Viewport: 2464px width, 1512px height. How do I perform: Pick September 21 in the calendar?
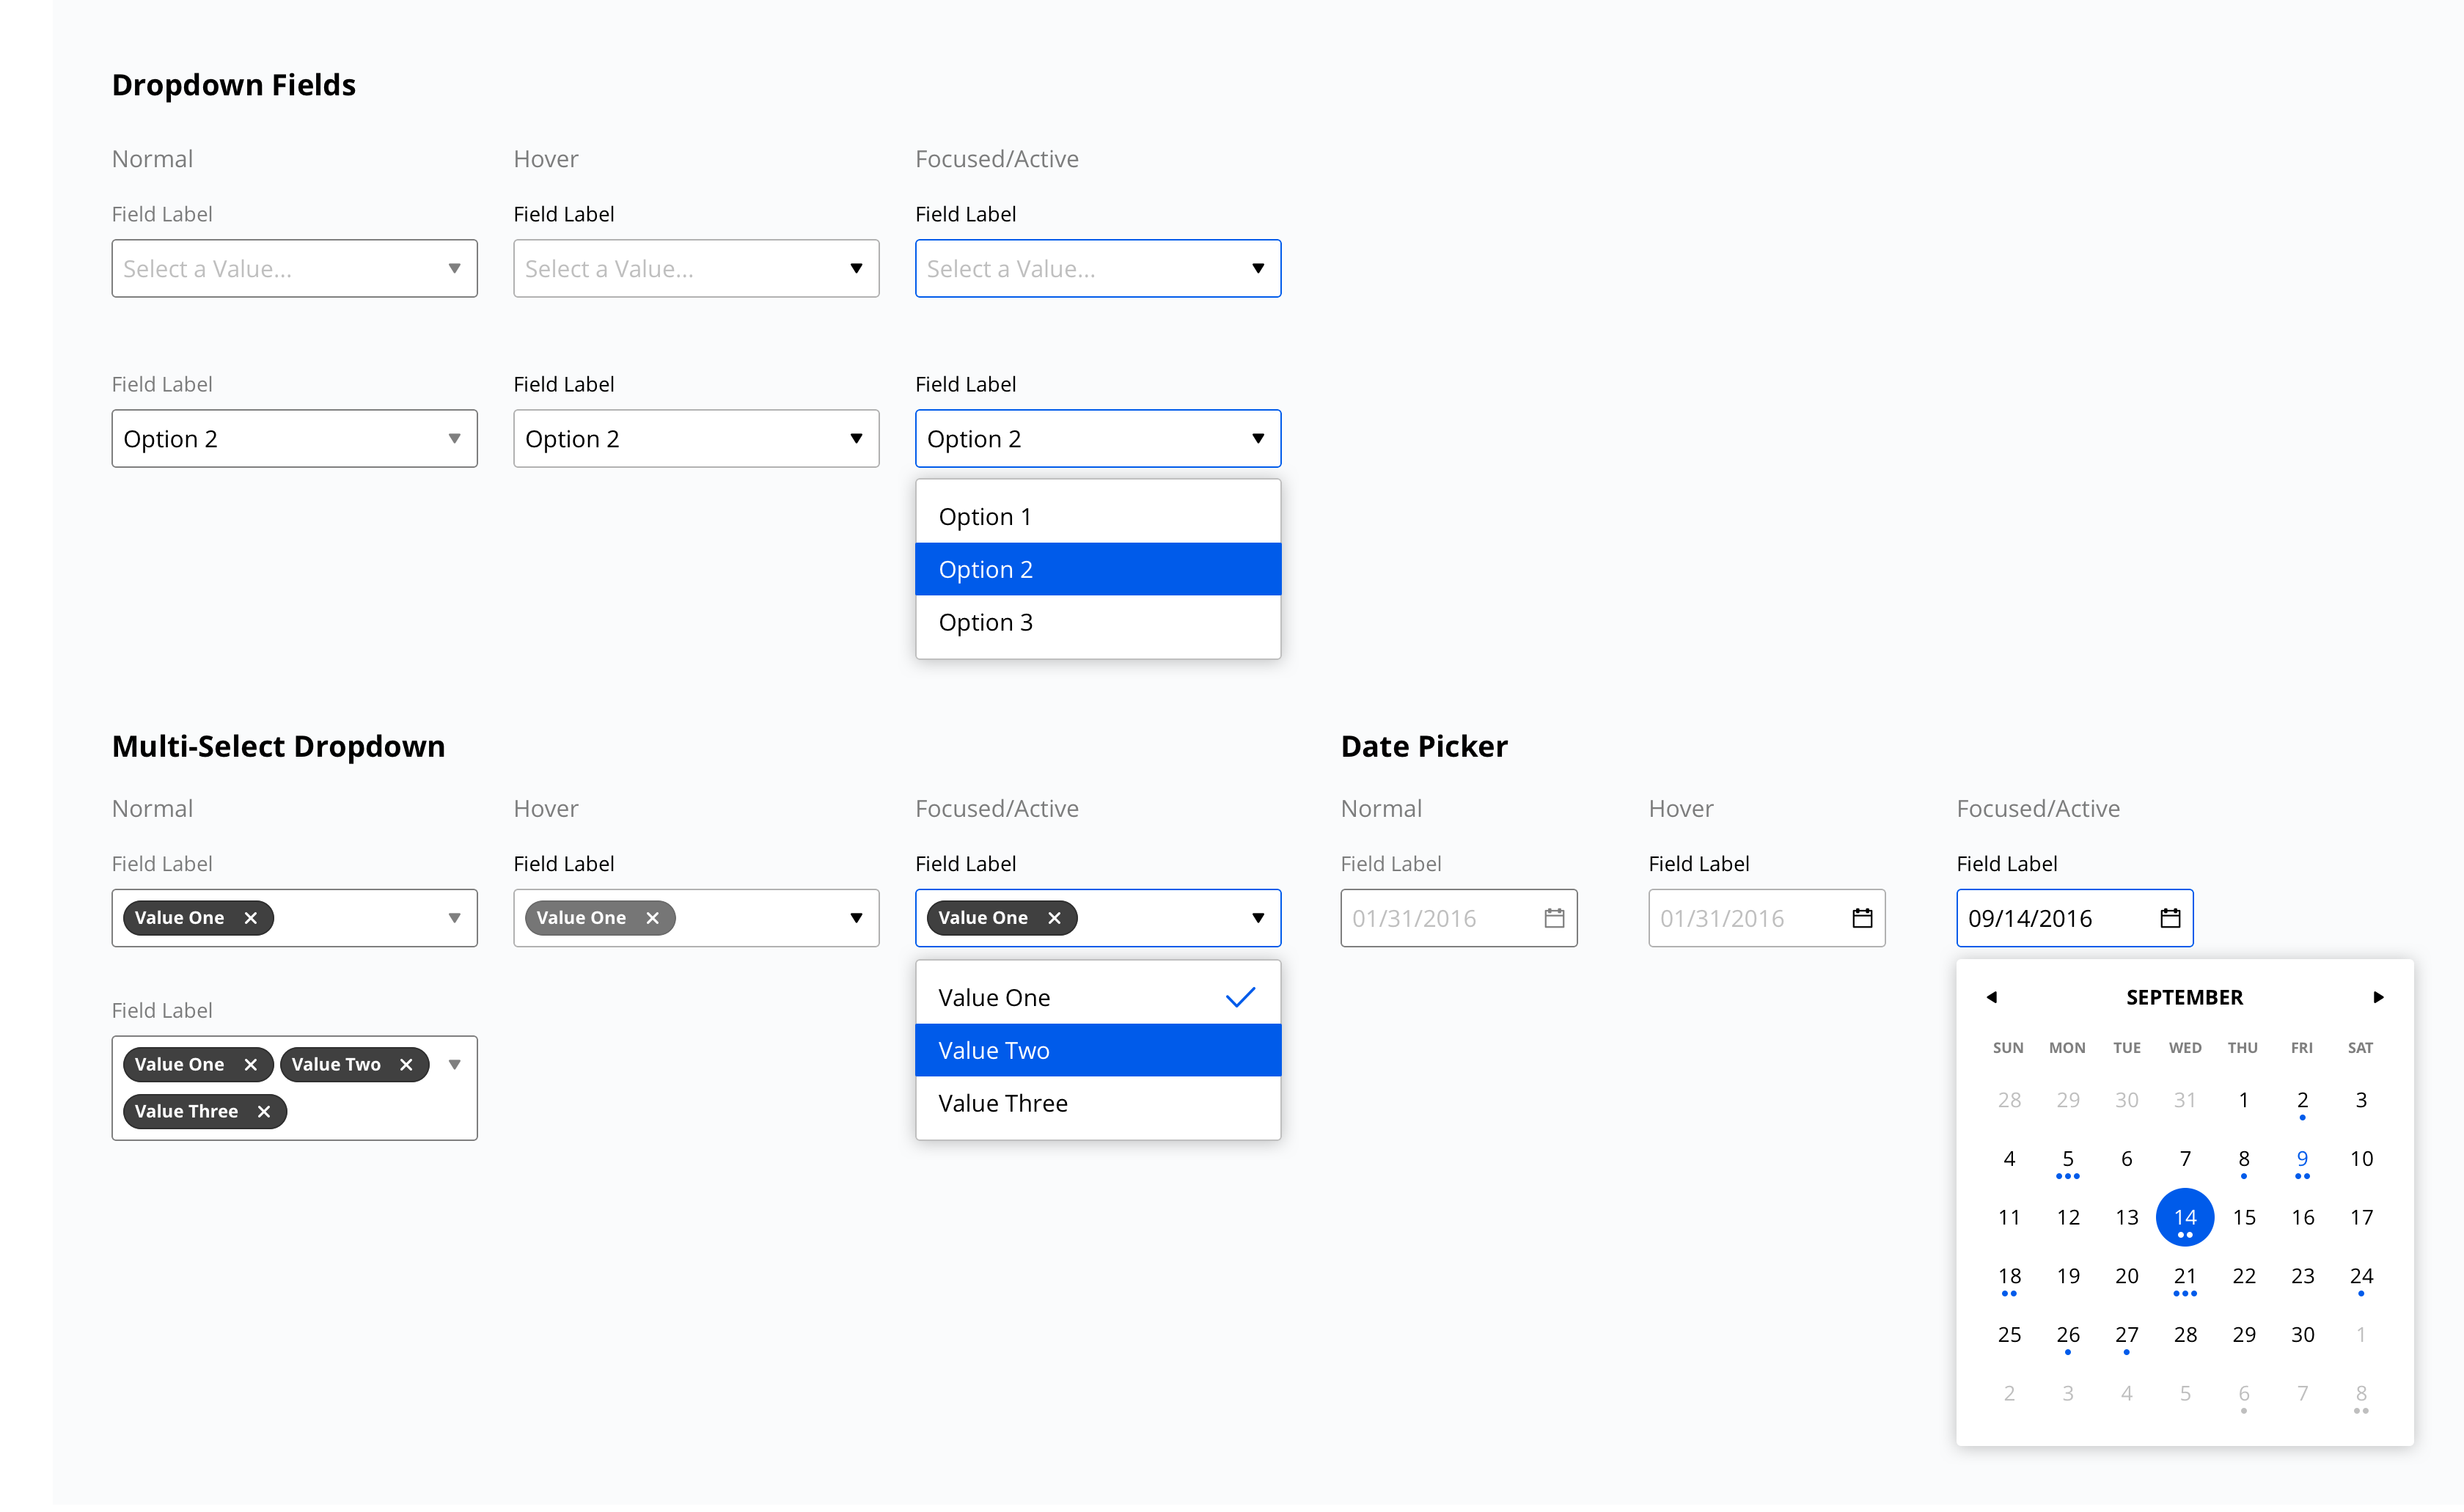2185,1275
